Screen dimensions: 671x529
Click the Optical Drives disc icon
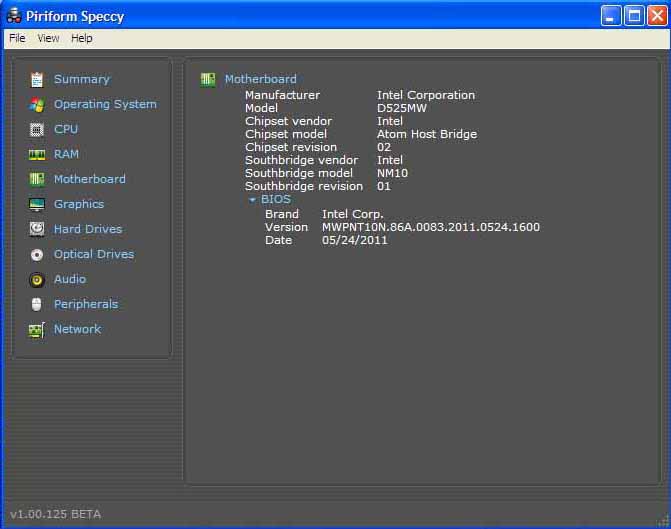click(37, 254)
